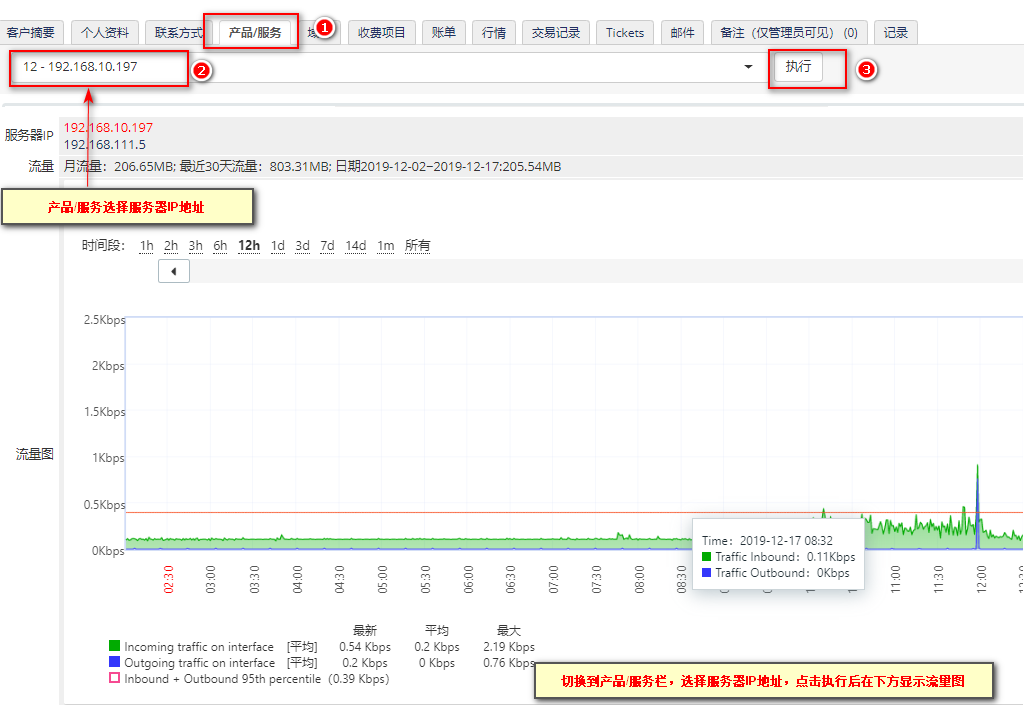1024x705 pixels.
Task: Select the 1m time range
Action: pos(385,245)
